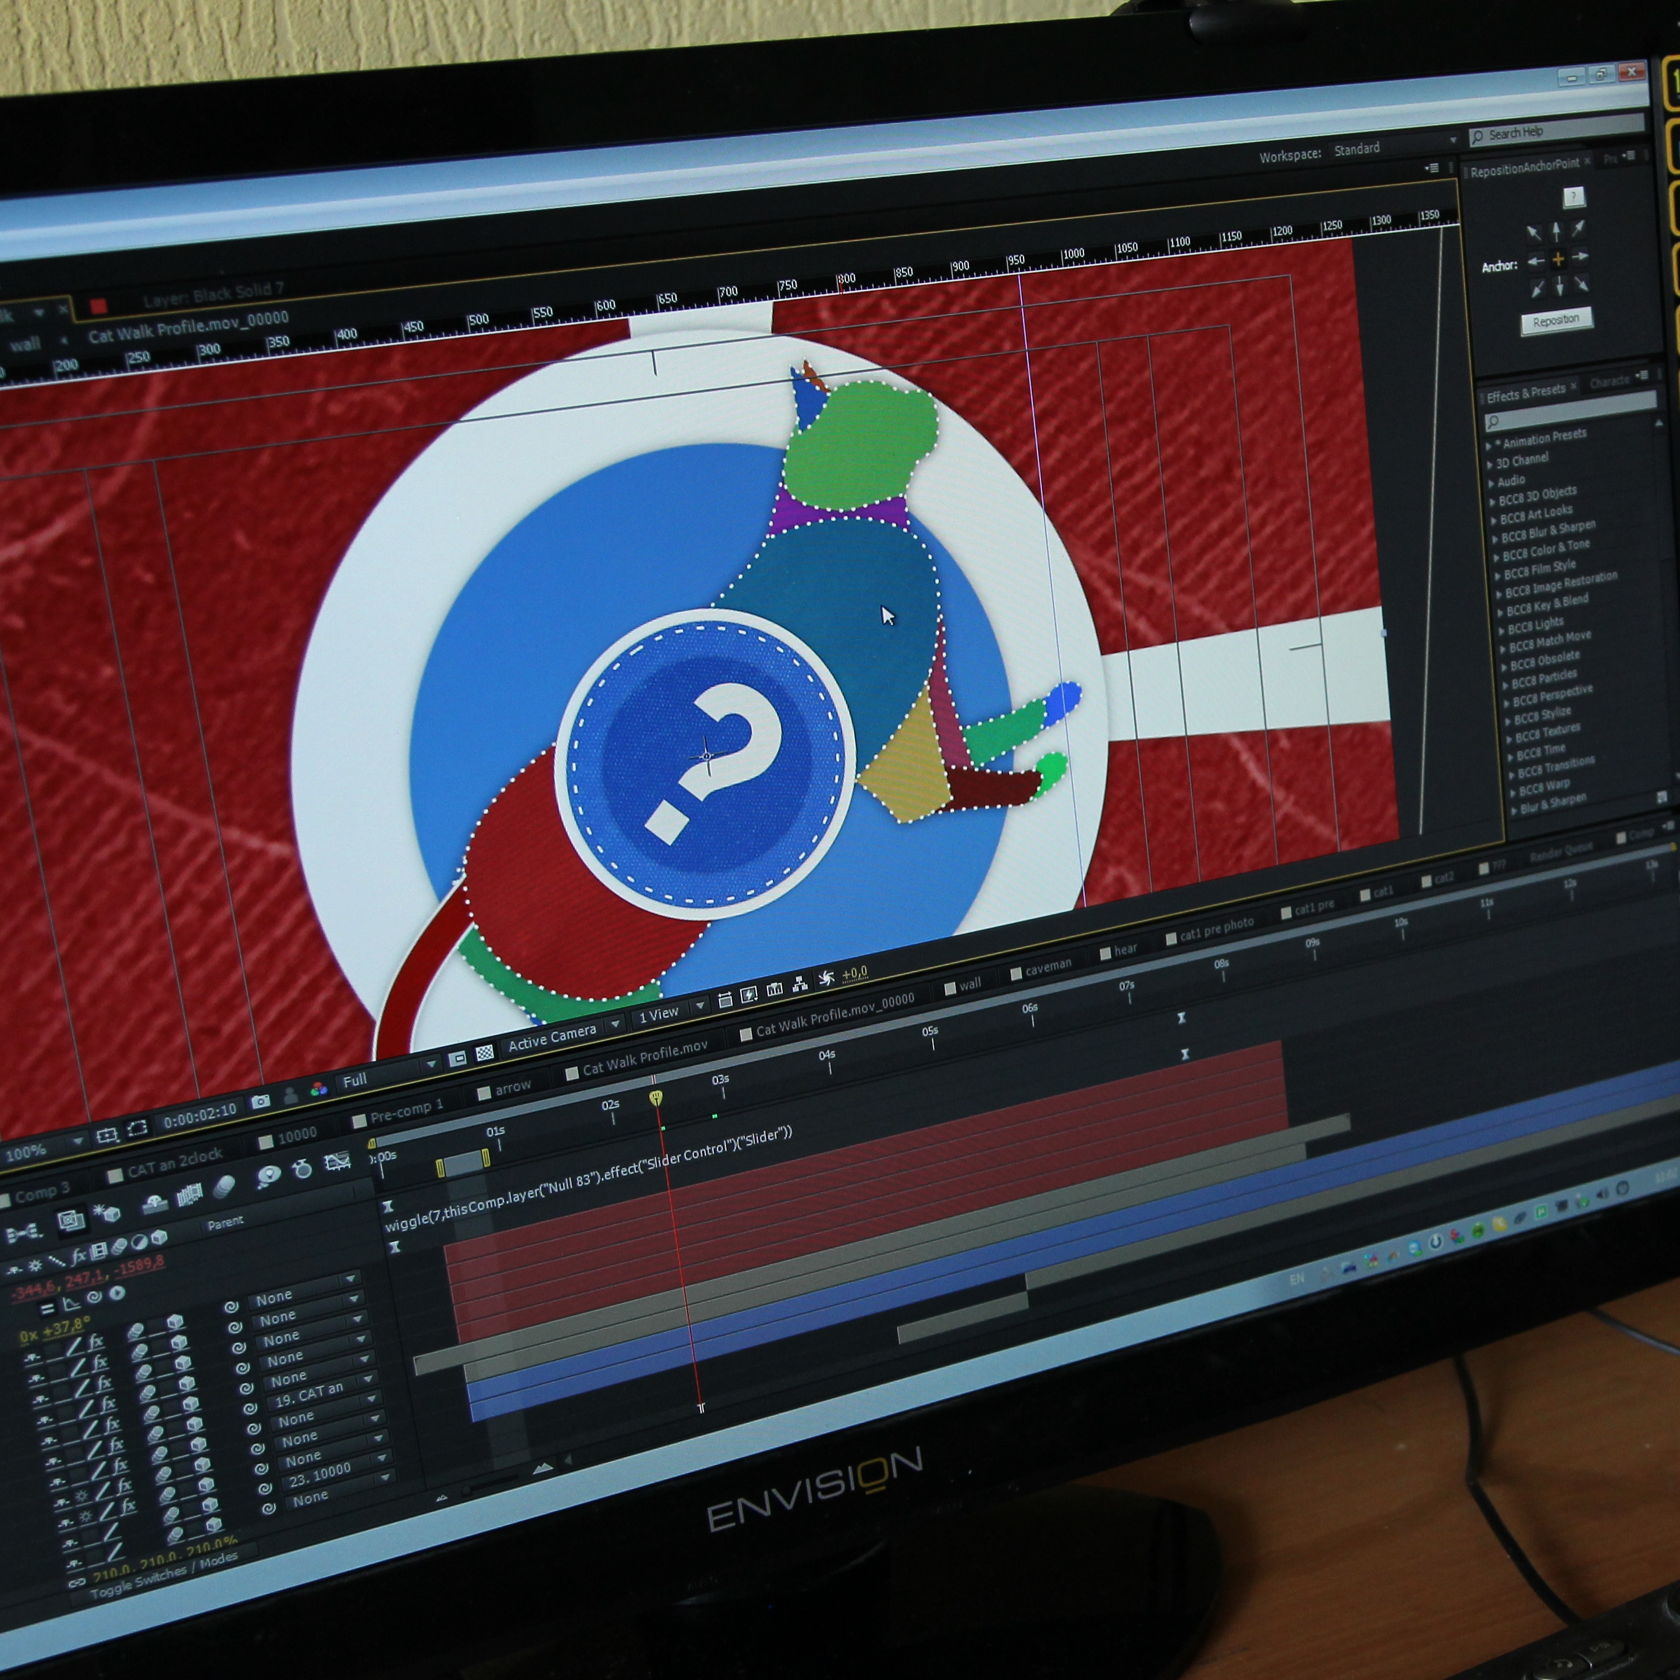The width and height of the screenshot is (1680, 1680).
Task: Select the top-center anchor direction arrow
Action: [1556, 232]
